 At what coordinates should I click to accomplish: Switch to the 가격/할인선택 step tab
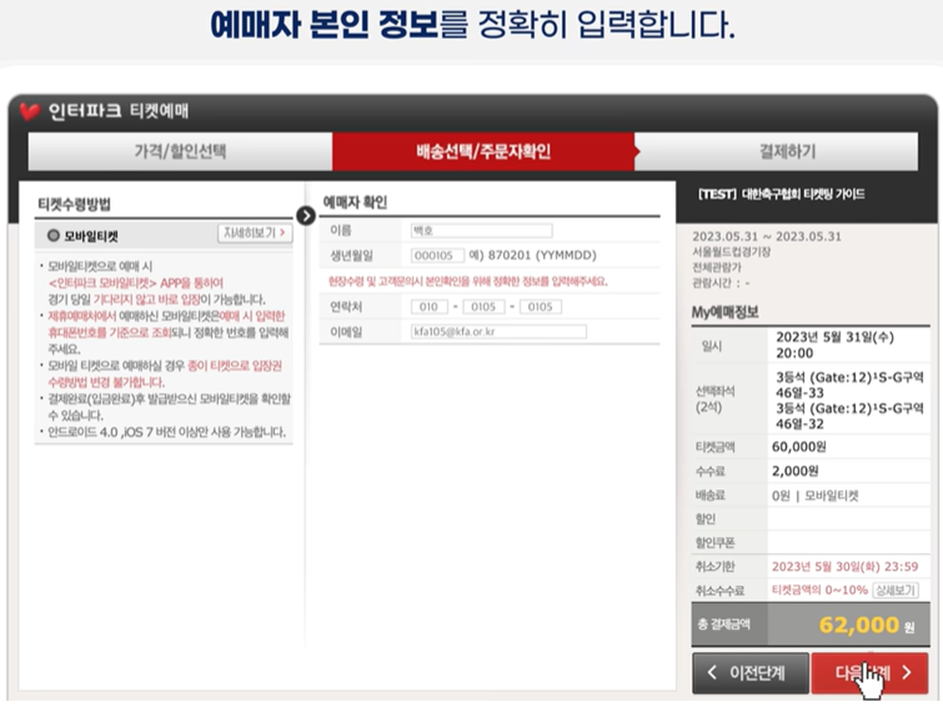click(x=180, y=152)
